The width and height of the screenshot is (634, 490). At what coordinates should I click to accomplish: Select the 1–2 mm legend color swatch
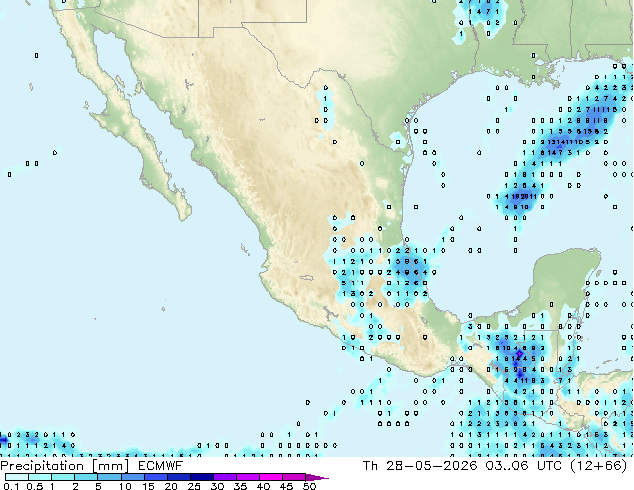(x=63, y=477)
